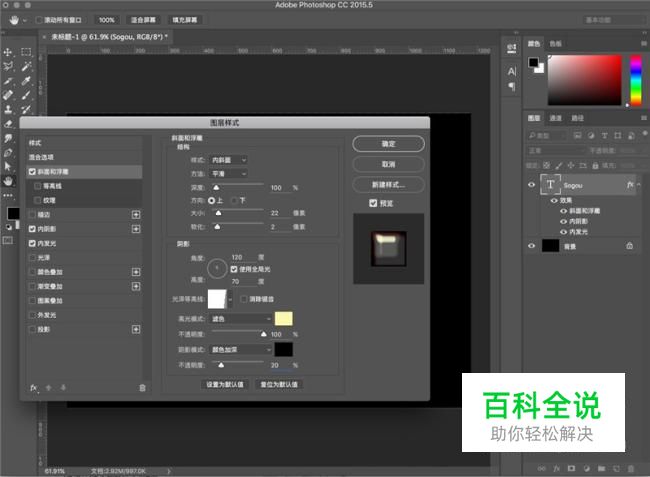
Task: Filter layers by adjustment layers icon
Action: [x=591, y=136]
